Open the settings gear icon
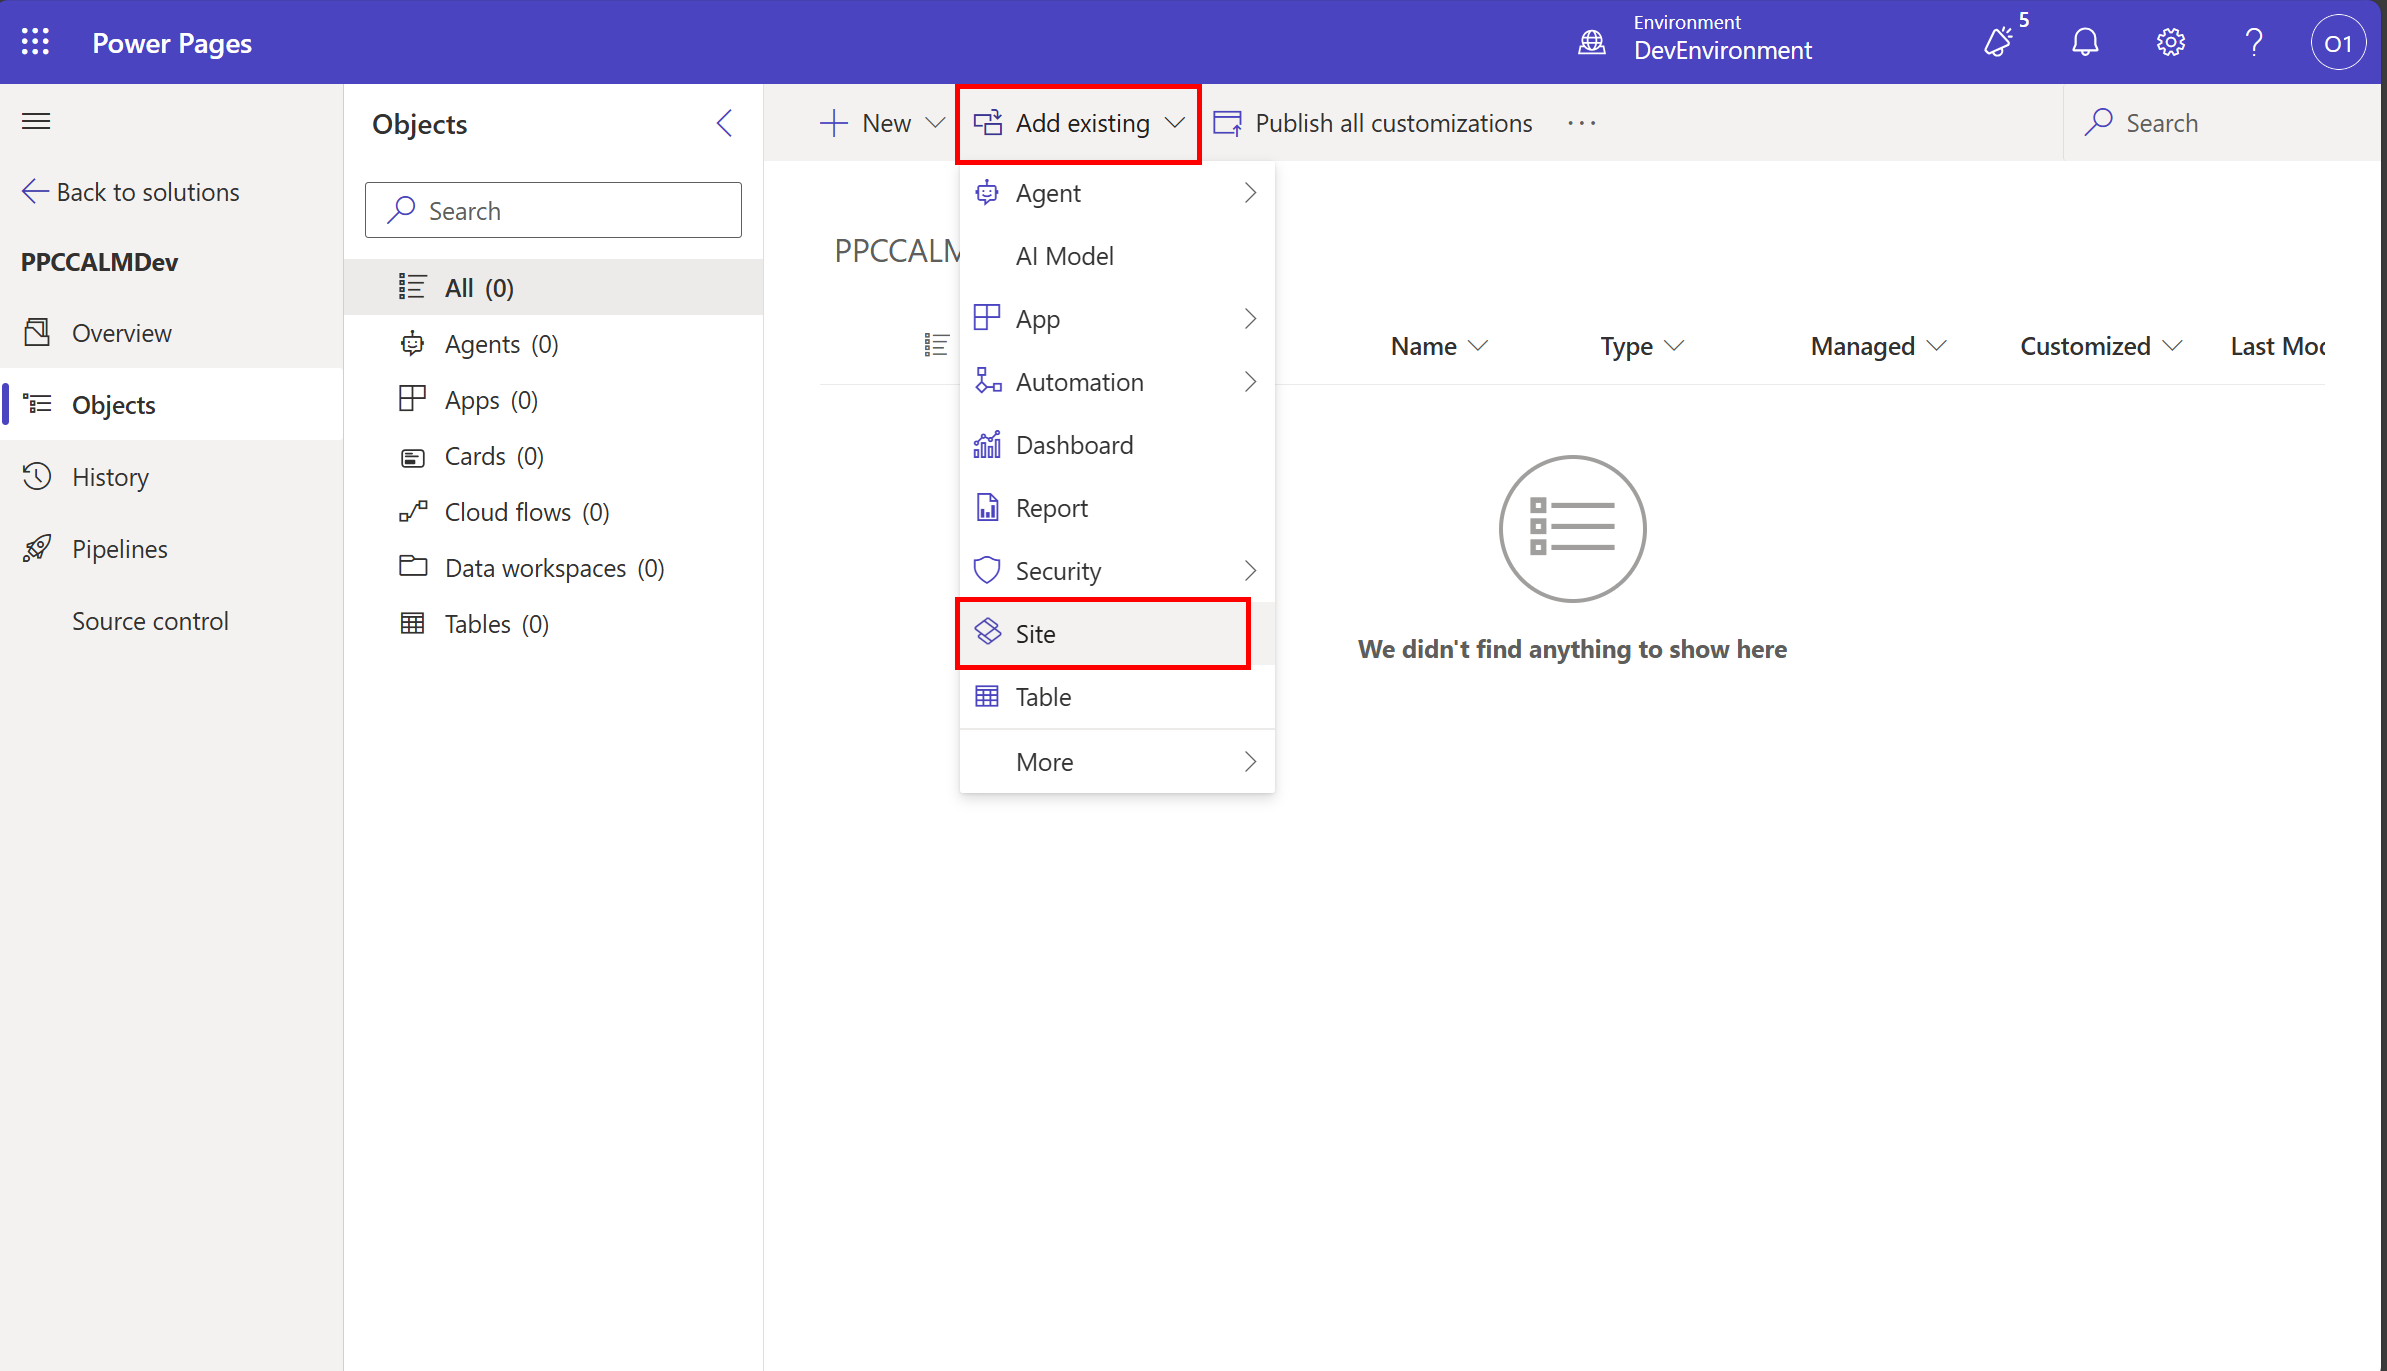This screenshot has width=2387, height=1371. (x=2169, y=42)
